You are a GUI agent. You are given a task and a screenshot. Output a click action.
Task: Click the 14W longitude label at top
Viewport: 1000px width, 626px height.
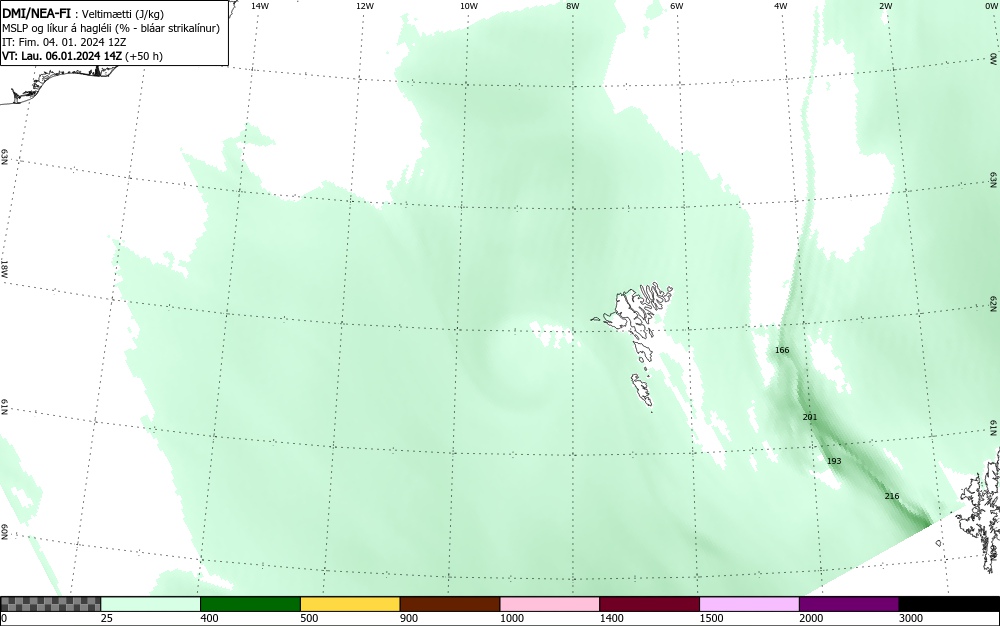point(260,6)
